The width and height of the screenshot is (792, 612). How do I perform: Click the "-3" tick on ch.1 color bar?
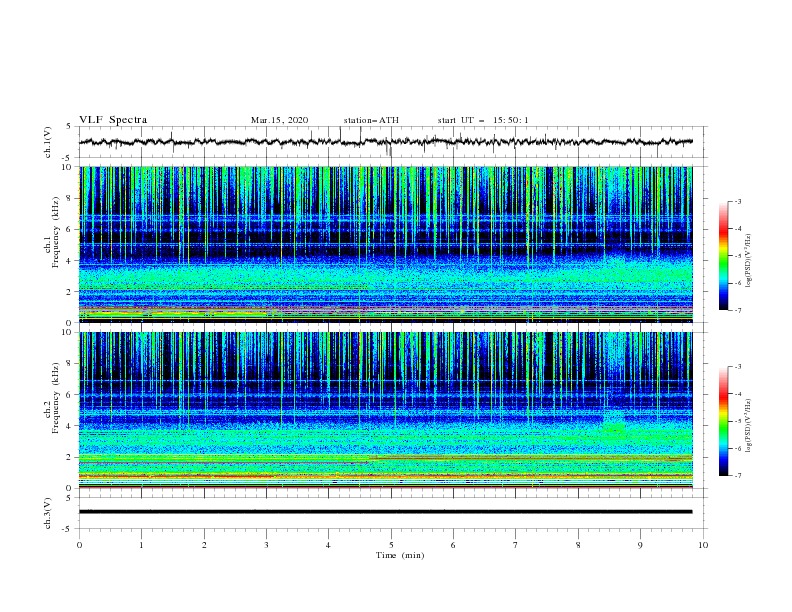[x=737, y=201]
